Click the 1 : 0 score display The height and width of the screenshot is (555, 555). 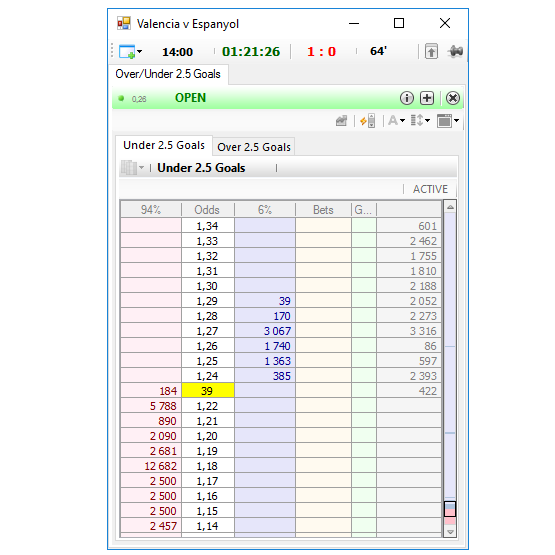321,52
